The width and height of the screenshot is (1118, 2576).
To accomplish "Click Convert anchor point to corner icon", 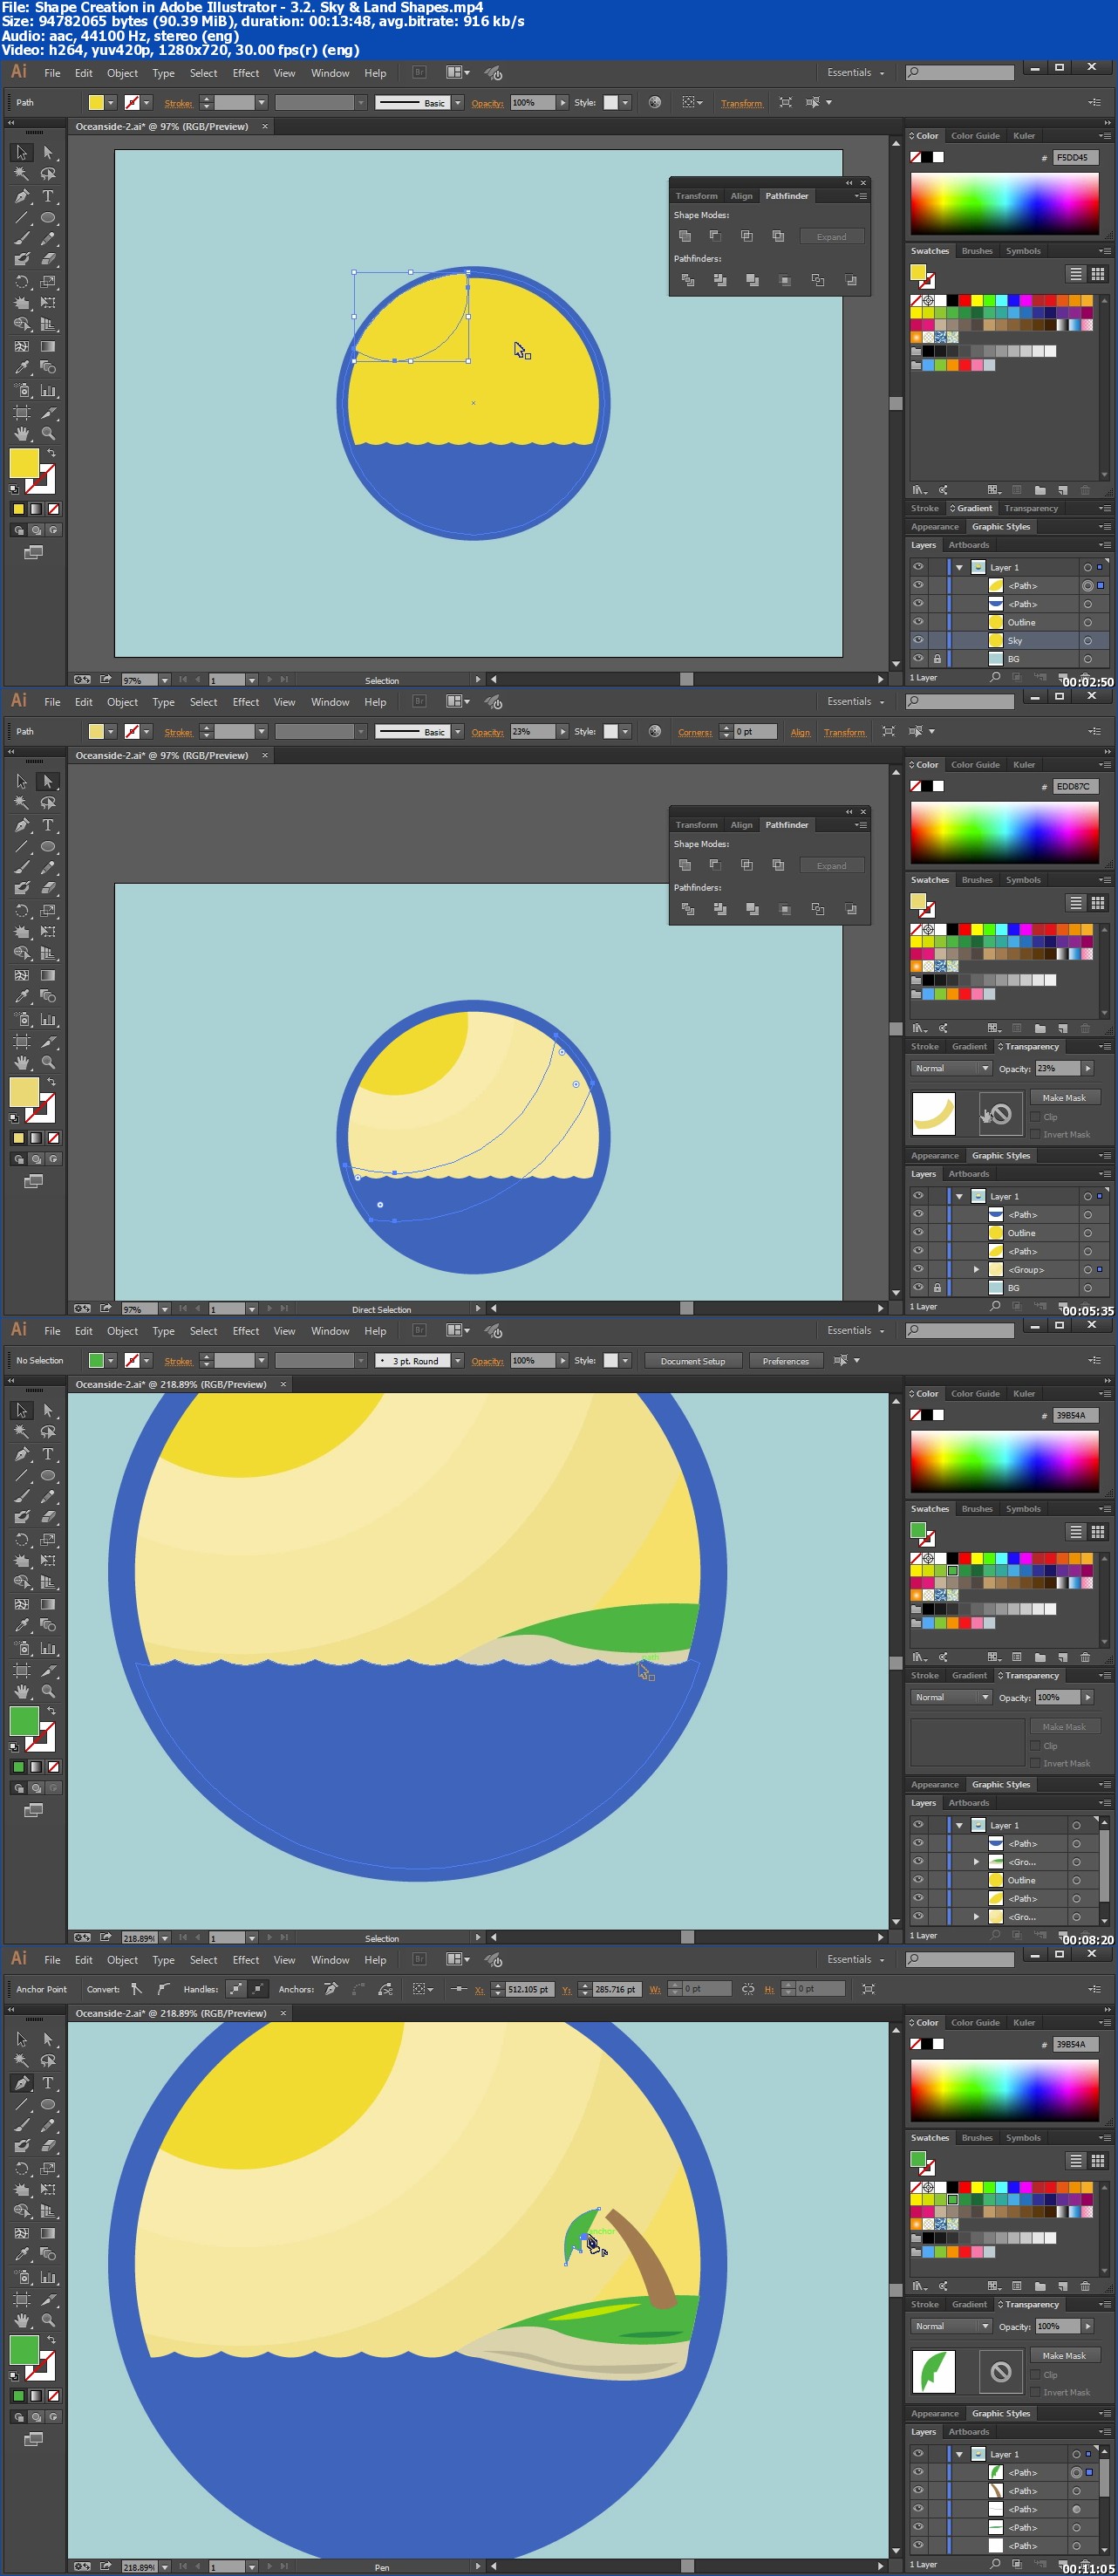I will [136, 1989].
